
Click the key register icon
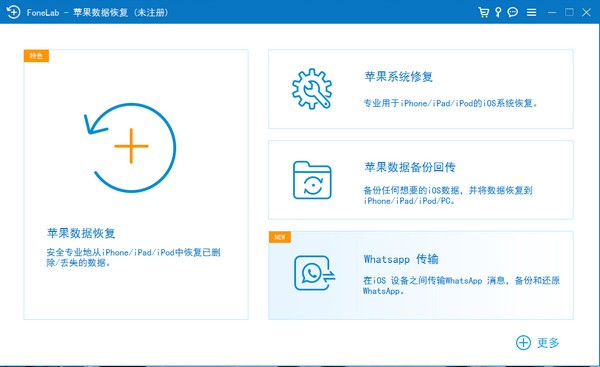tap(498, 12)
